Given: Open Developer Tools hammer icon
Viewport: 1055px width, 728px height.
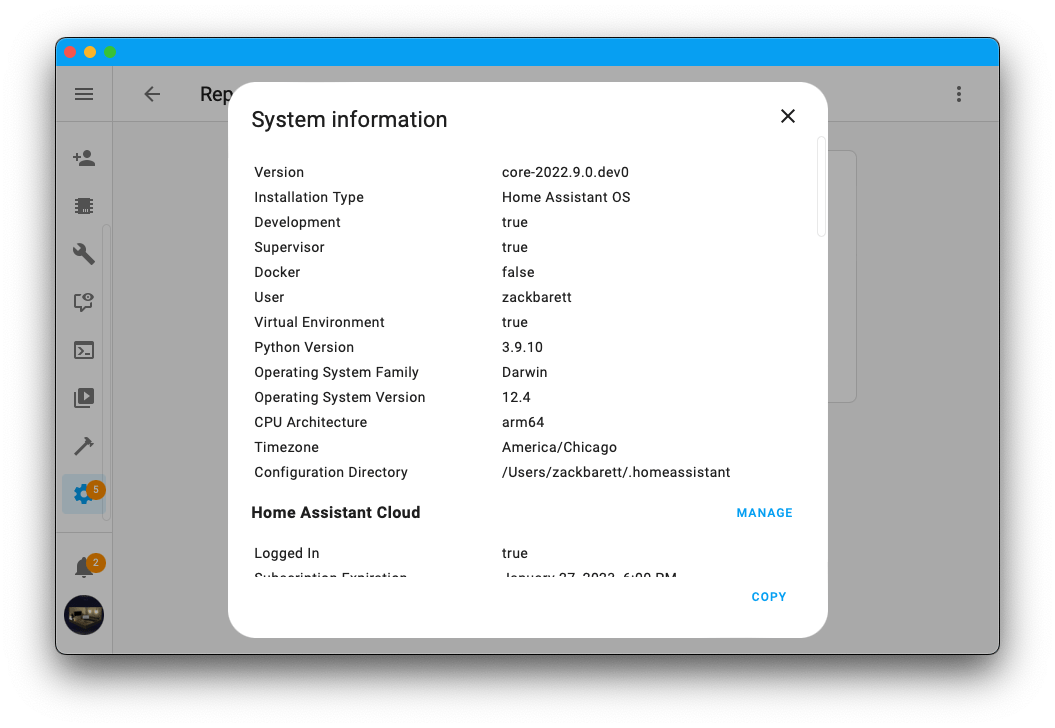Looking at the screenshot, I should (x=84, y=446).
